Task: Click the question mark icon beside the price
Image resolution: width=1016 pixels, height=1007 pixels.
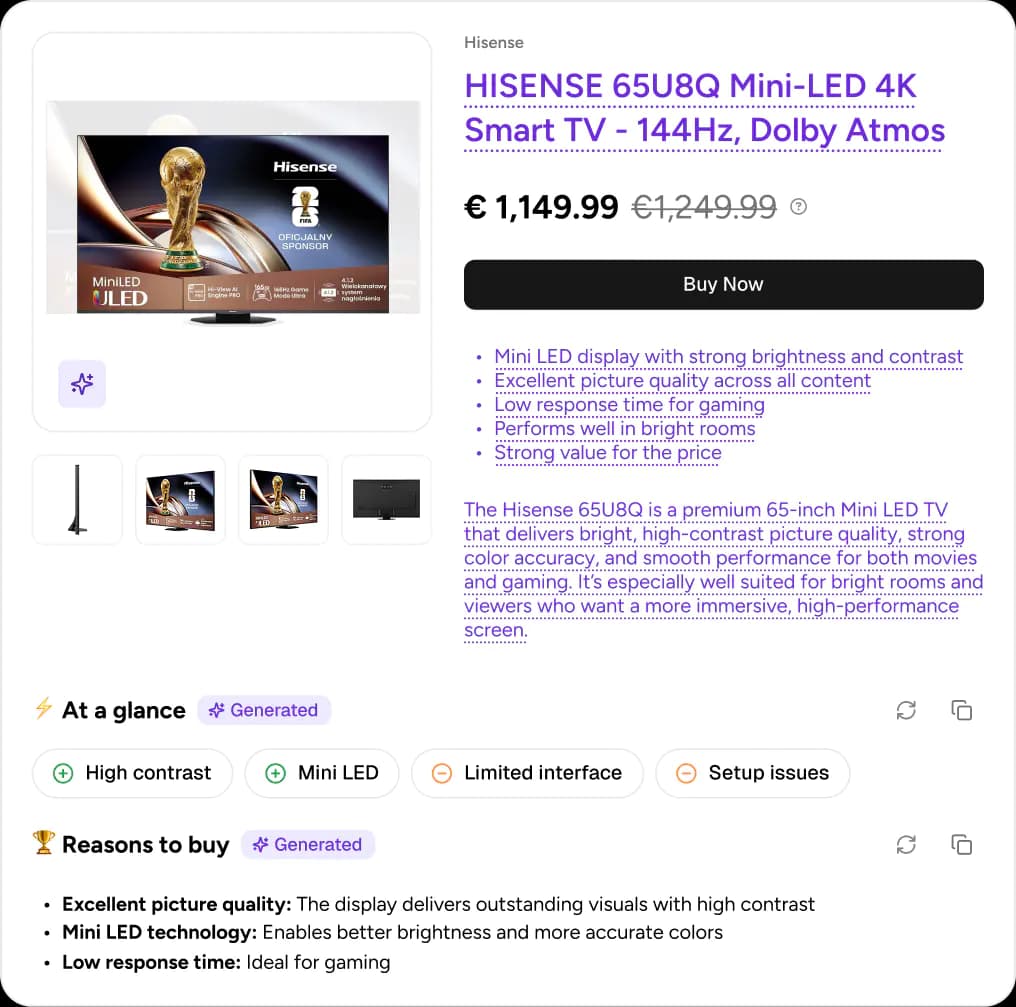Action: point(797,207)
